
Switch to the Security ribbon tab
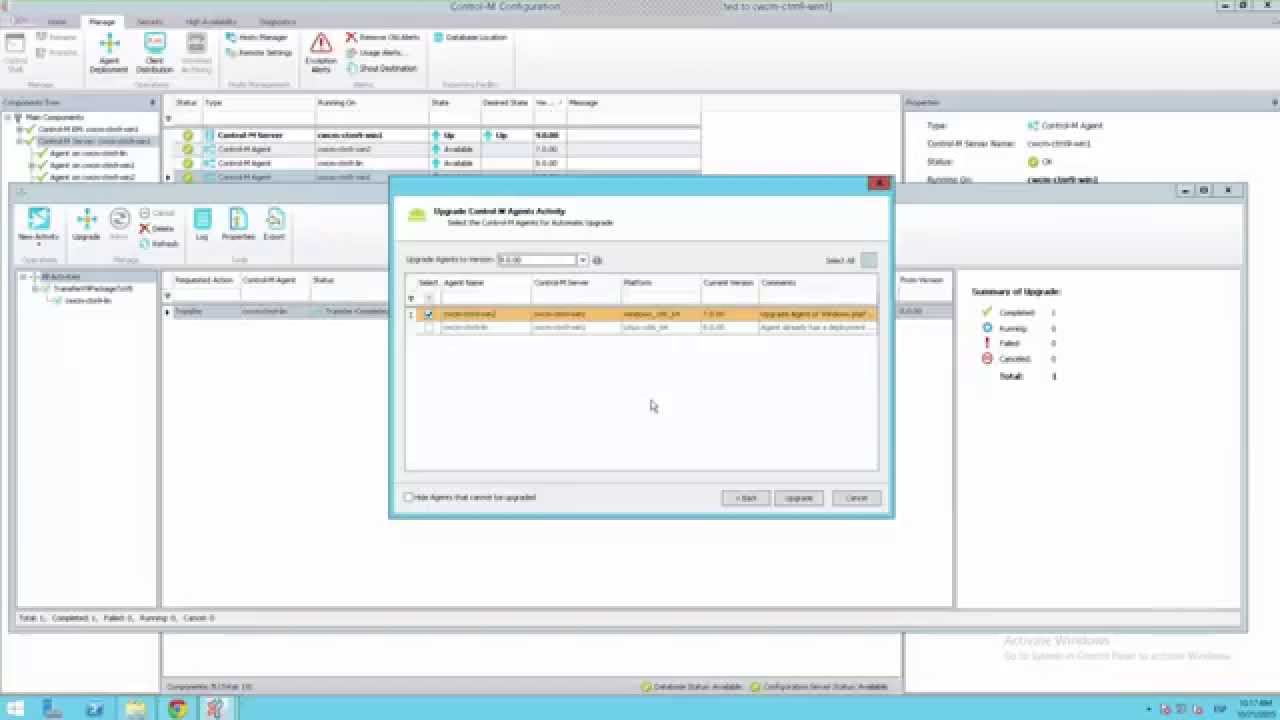click(150, 21)
